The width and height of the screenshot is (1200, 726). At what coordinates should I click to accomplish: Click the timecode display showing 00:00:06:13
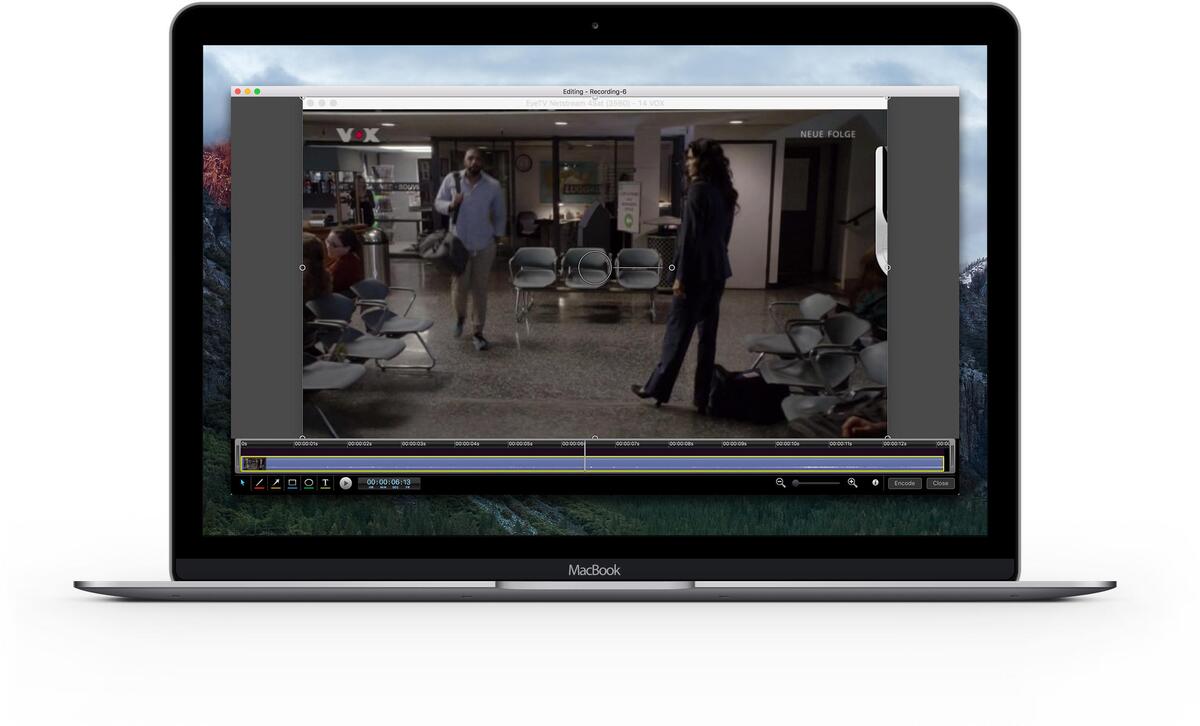(388, 483)
